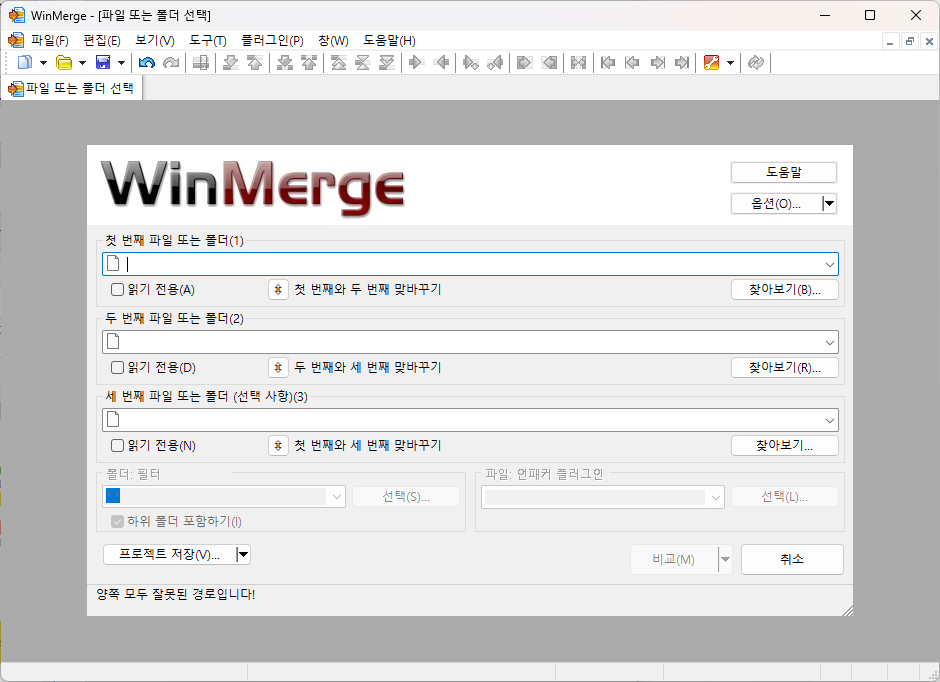Toggle 하위 폴더 포함하기(I) checkbox
Viewport: 940px width, 682px height.
pyautogui.click(x=118, y=521)
